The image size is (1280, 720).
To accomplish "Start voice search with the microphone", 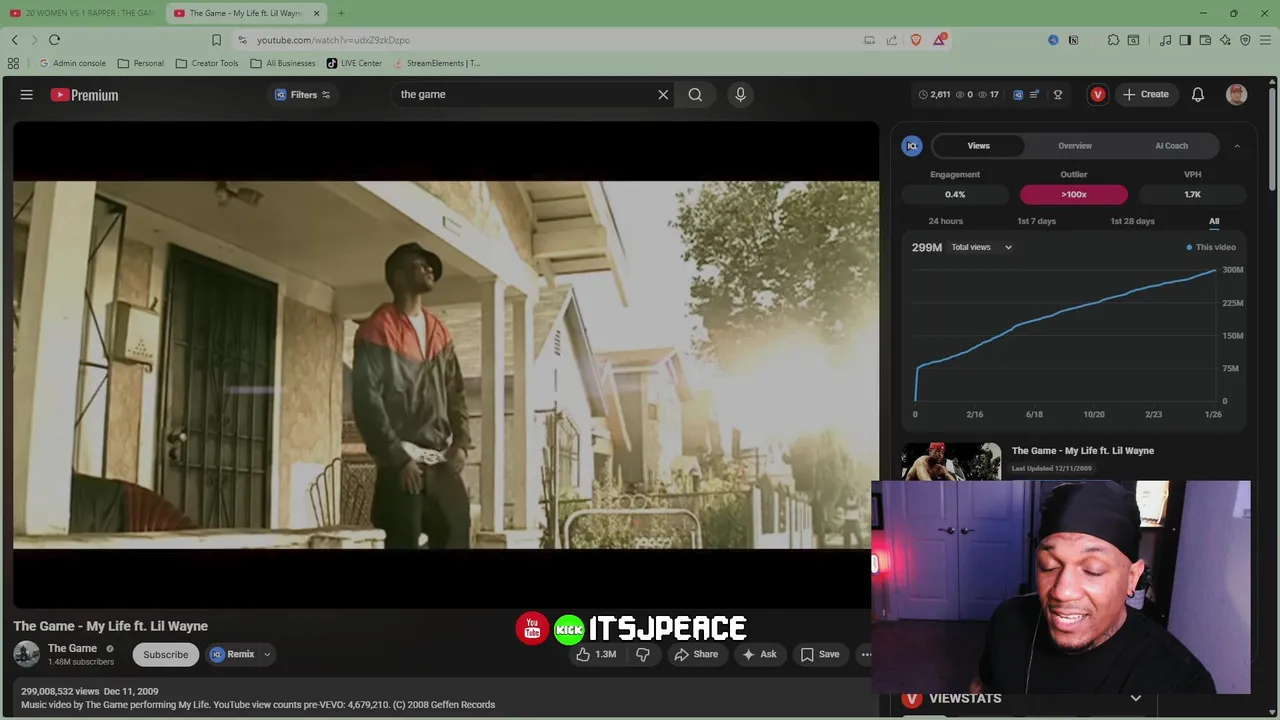I will click(x=740, y=95).
